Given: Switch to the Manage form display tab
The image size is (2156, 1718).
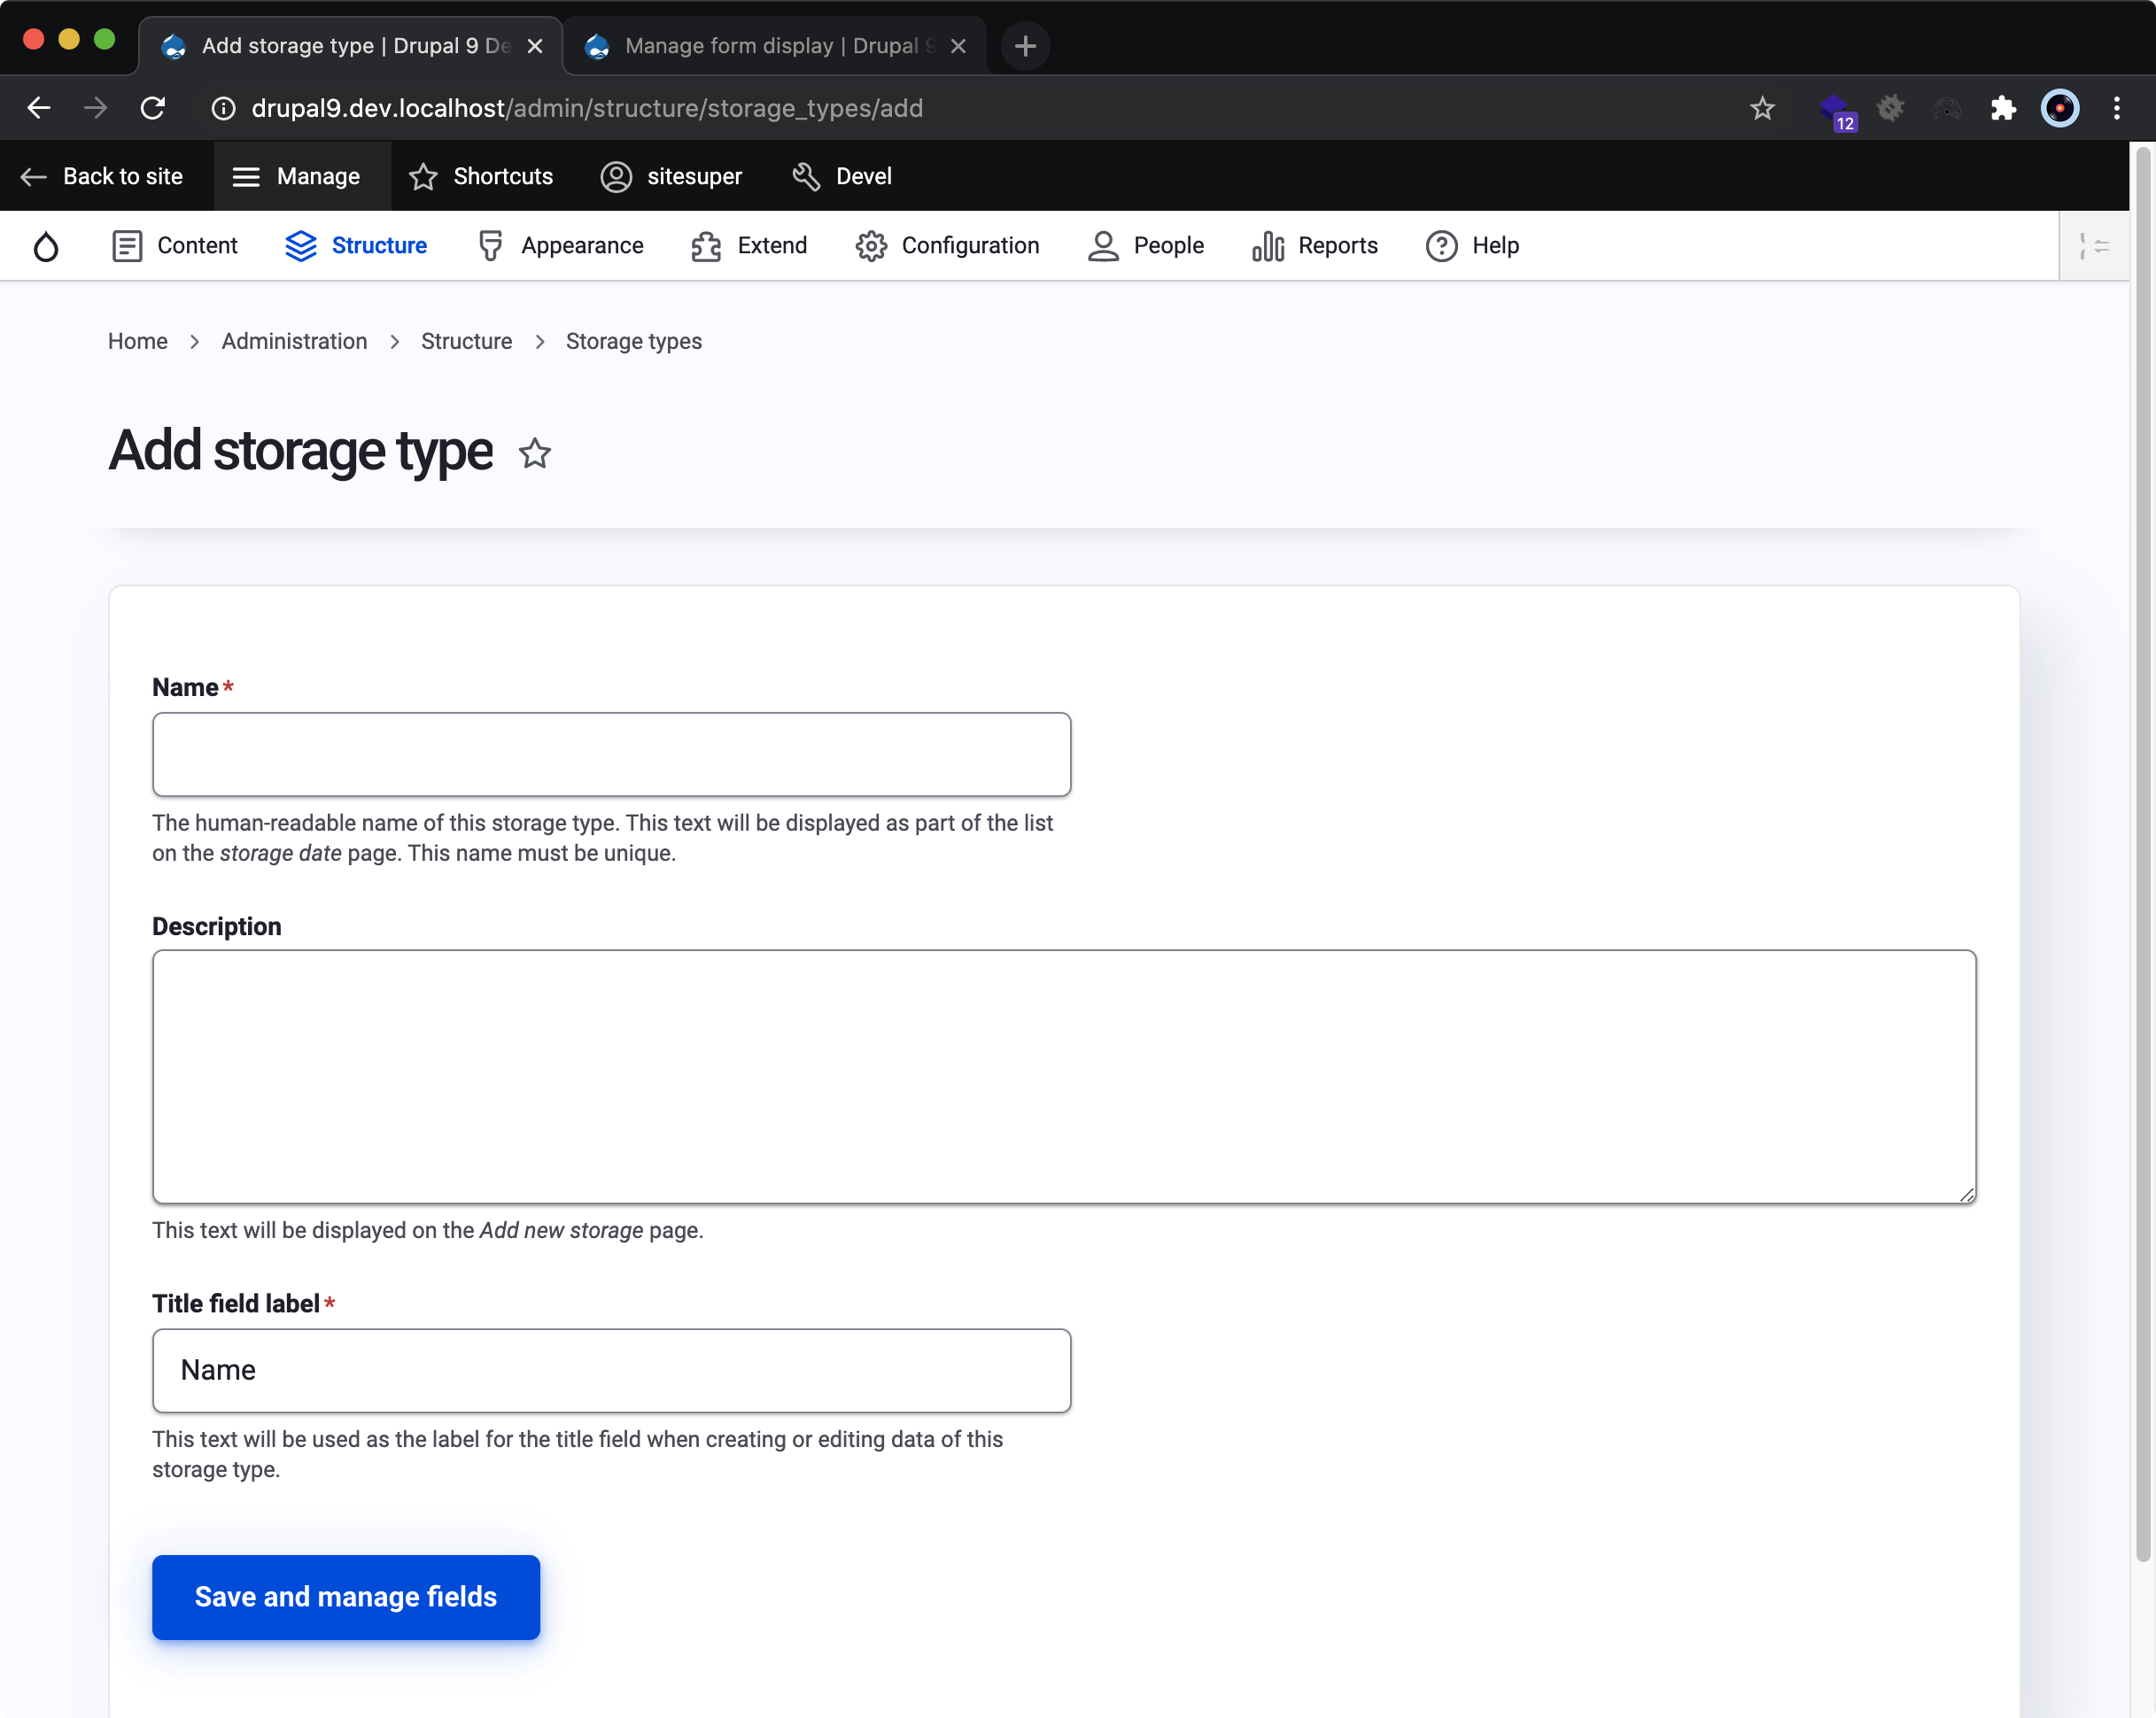Looking at the screenshot, I should (760, 45).
